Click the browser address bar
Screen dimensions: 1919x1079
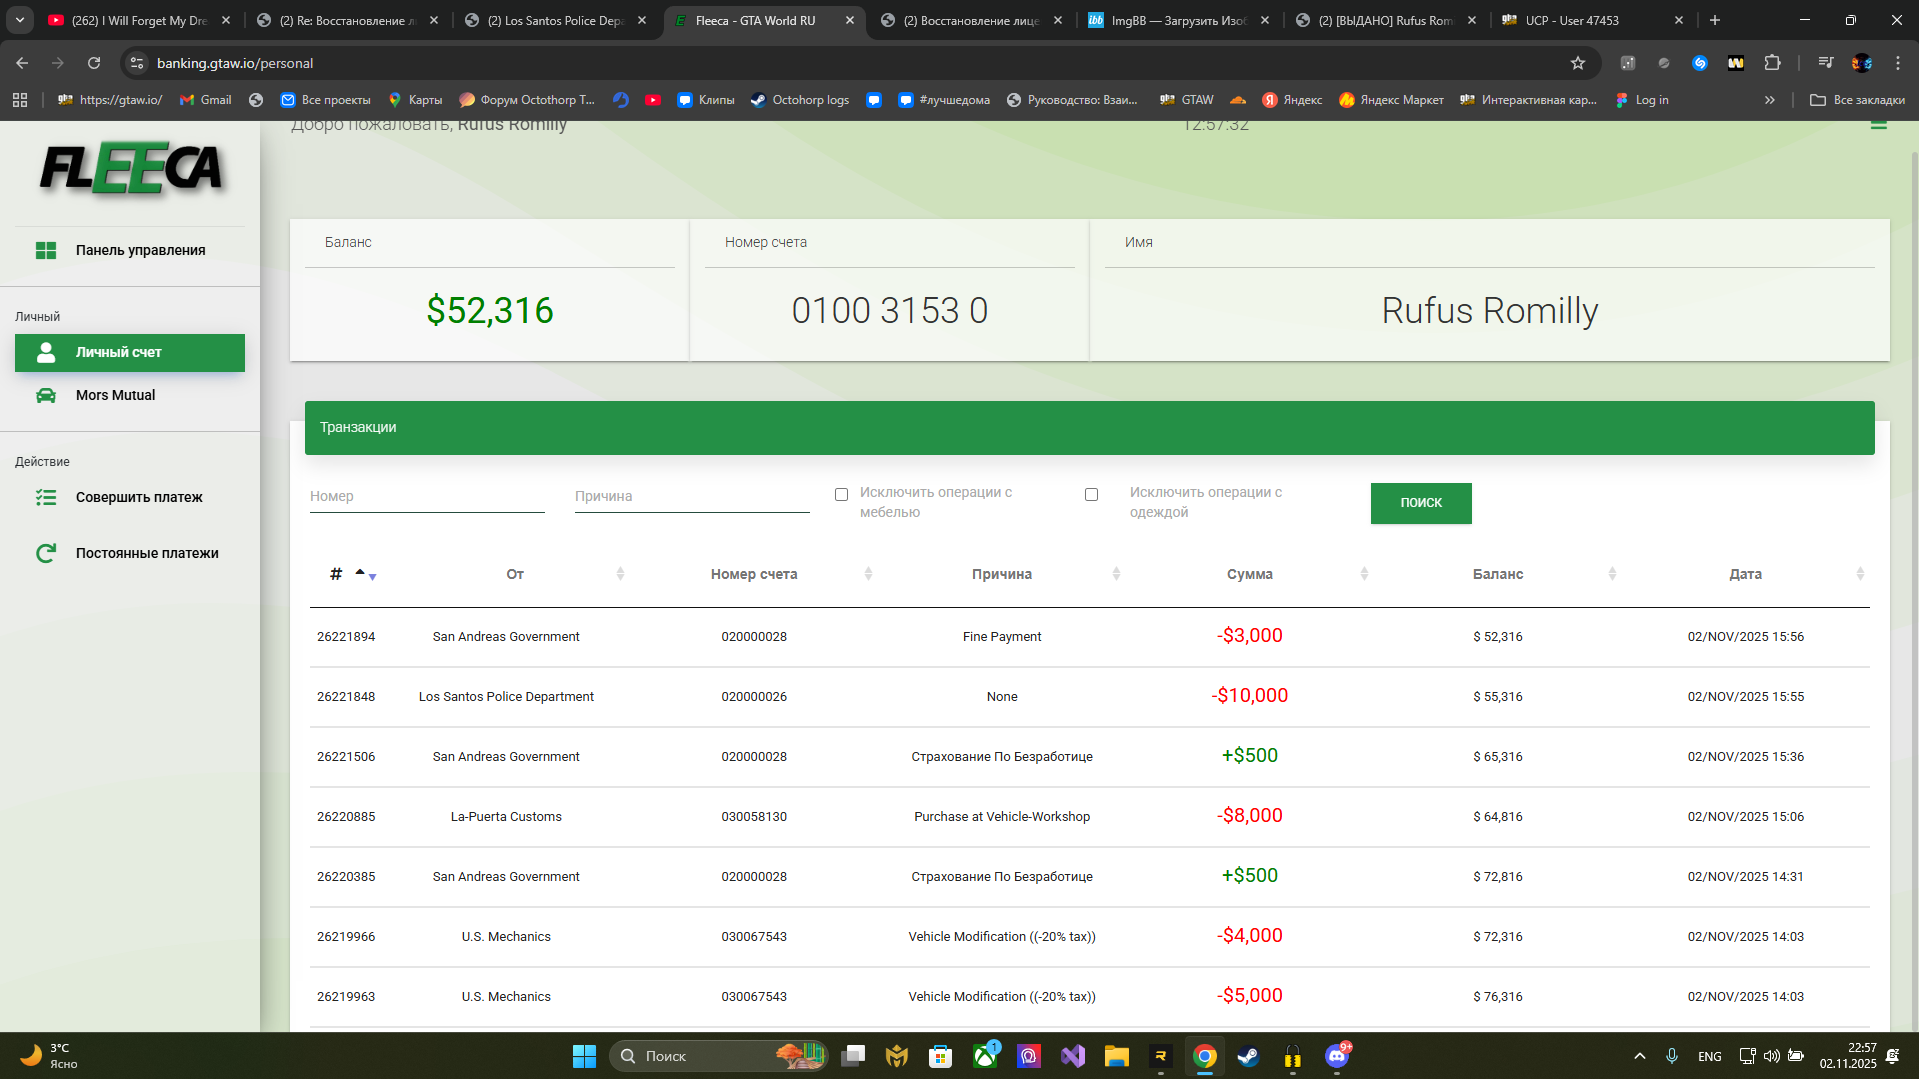[x=860, y=63]
